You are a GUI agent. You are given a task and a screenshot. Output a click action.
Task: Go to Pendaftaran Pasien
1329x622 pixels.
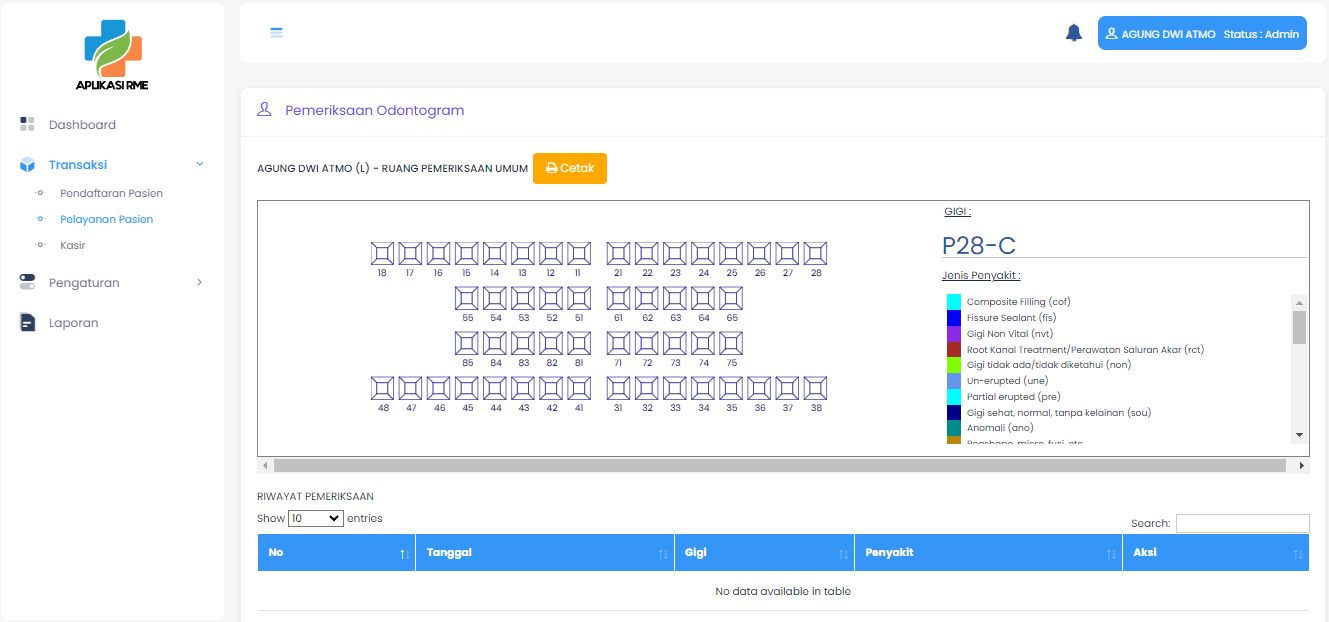point(111,193)
